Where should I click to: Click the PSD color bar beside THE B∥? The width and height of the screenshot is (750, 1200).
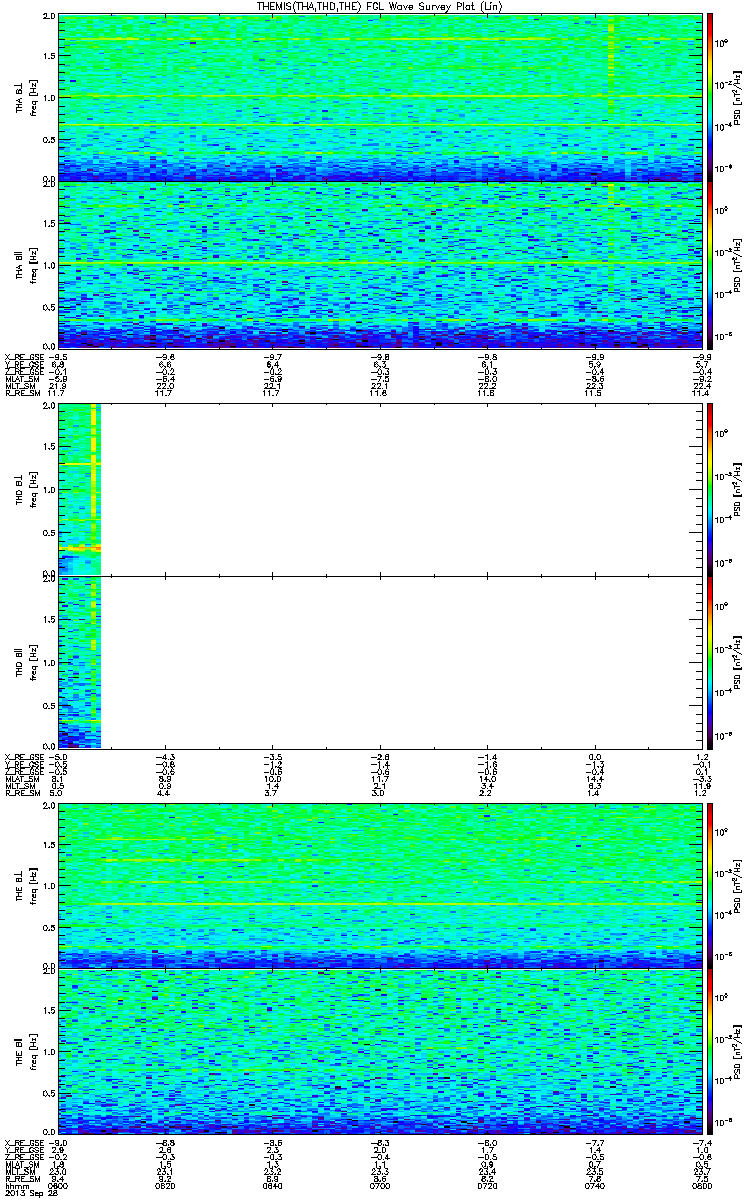click(x=710, y=1051)
